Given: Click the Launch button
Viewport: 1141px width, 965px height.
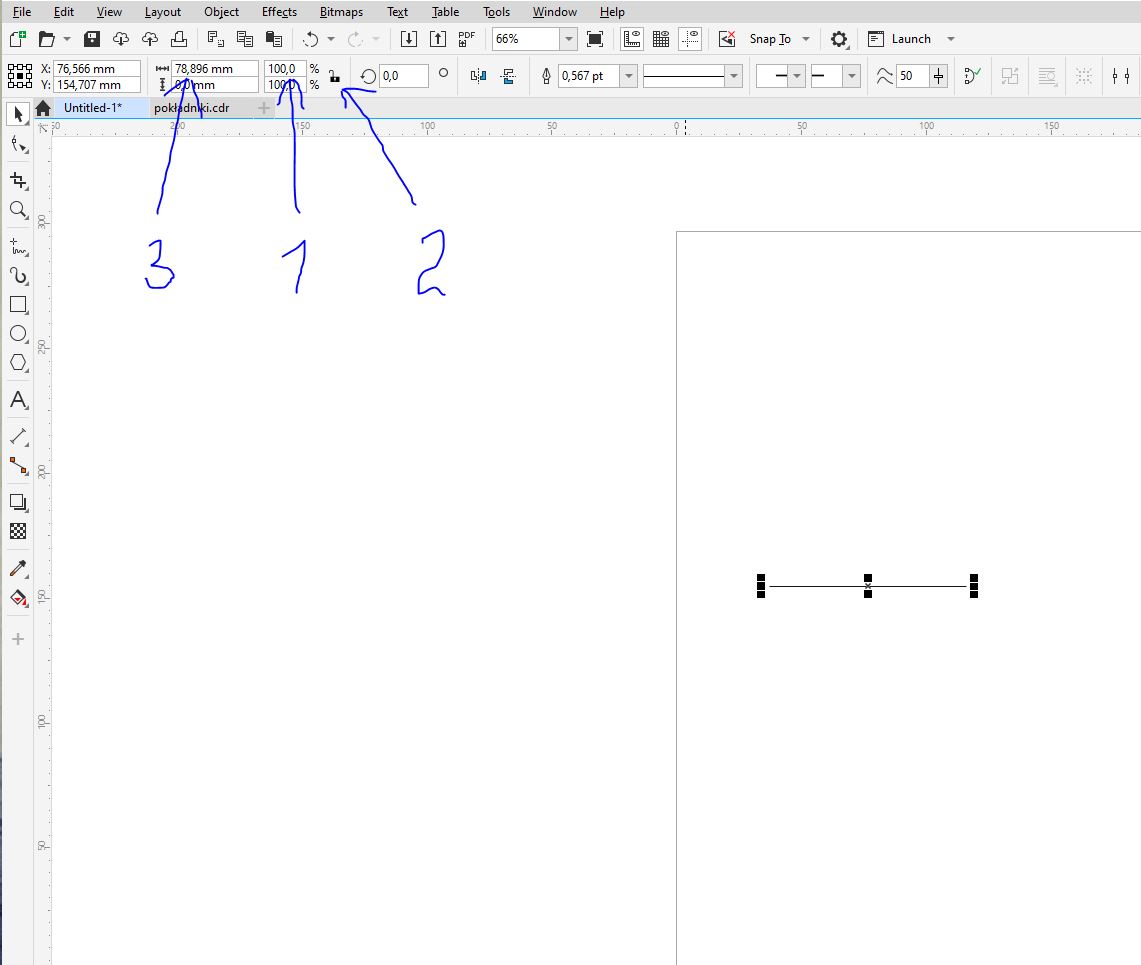Looking at the screenshot, I should click(910, 39).
